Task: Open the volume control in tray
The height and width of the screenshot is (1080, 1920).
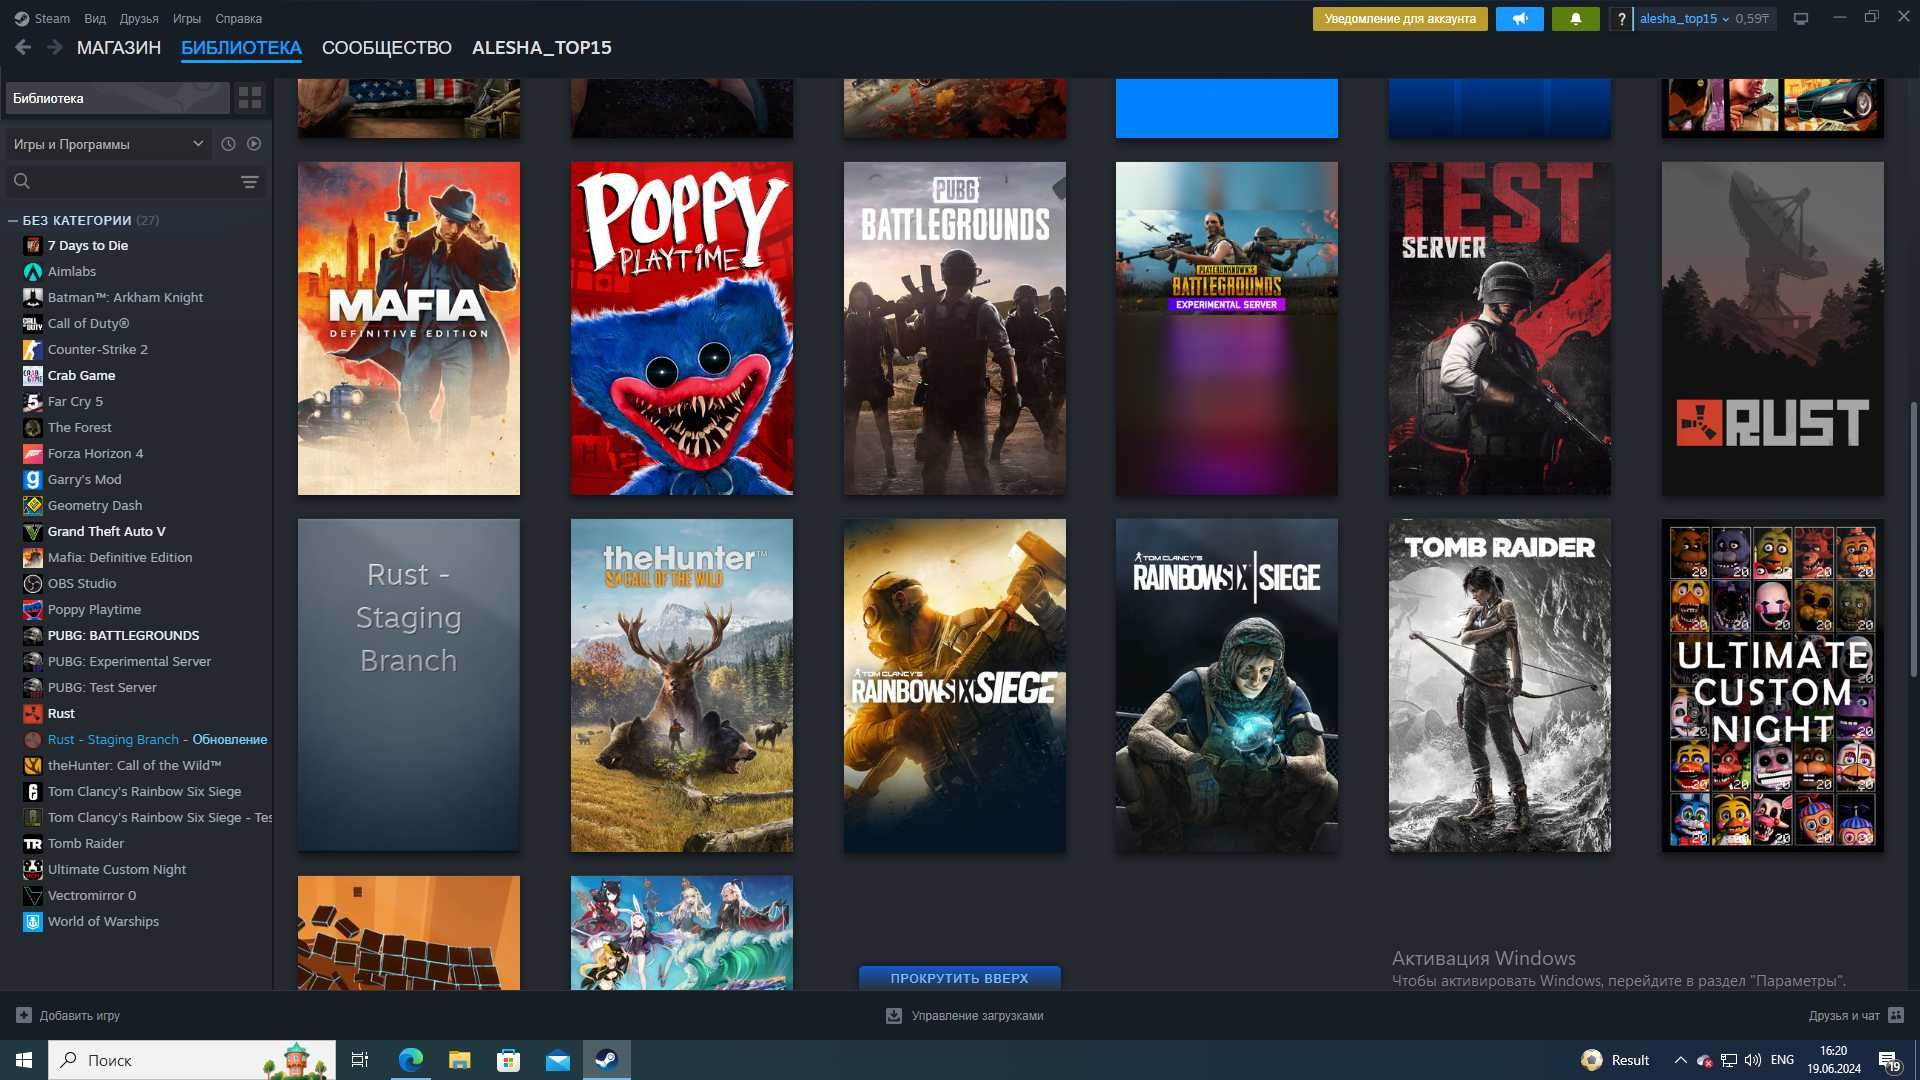Action: pyautogui.click(x=1752, y=1060)
